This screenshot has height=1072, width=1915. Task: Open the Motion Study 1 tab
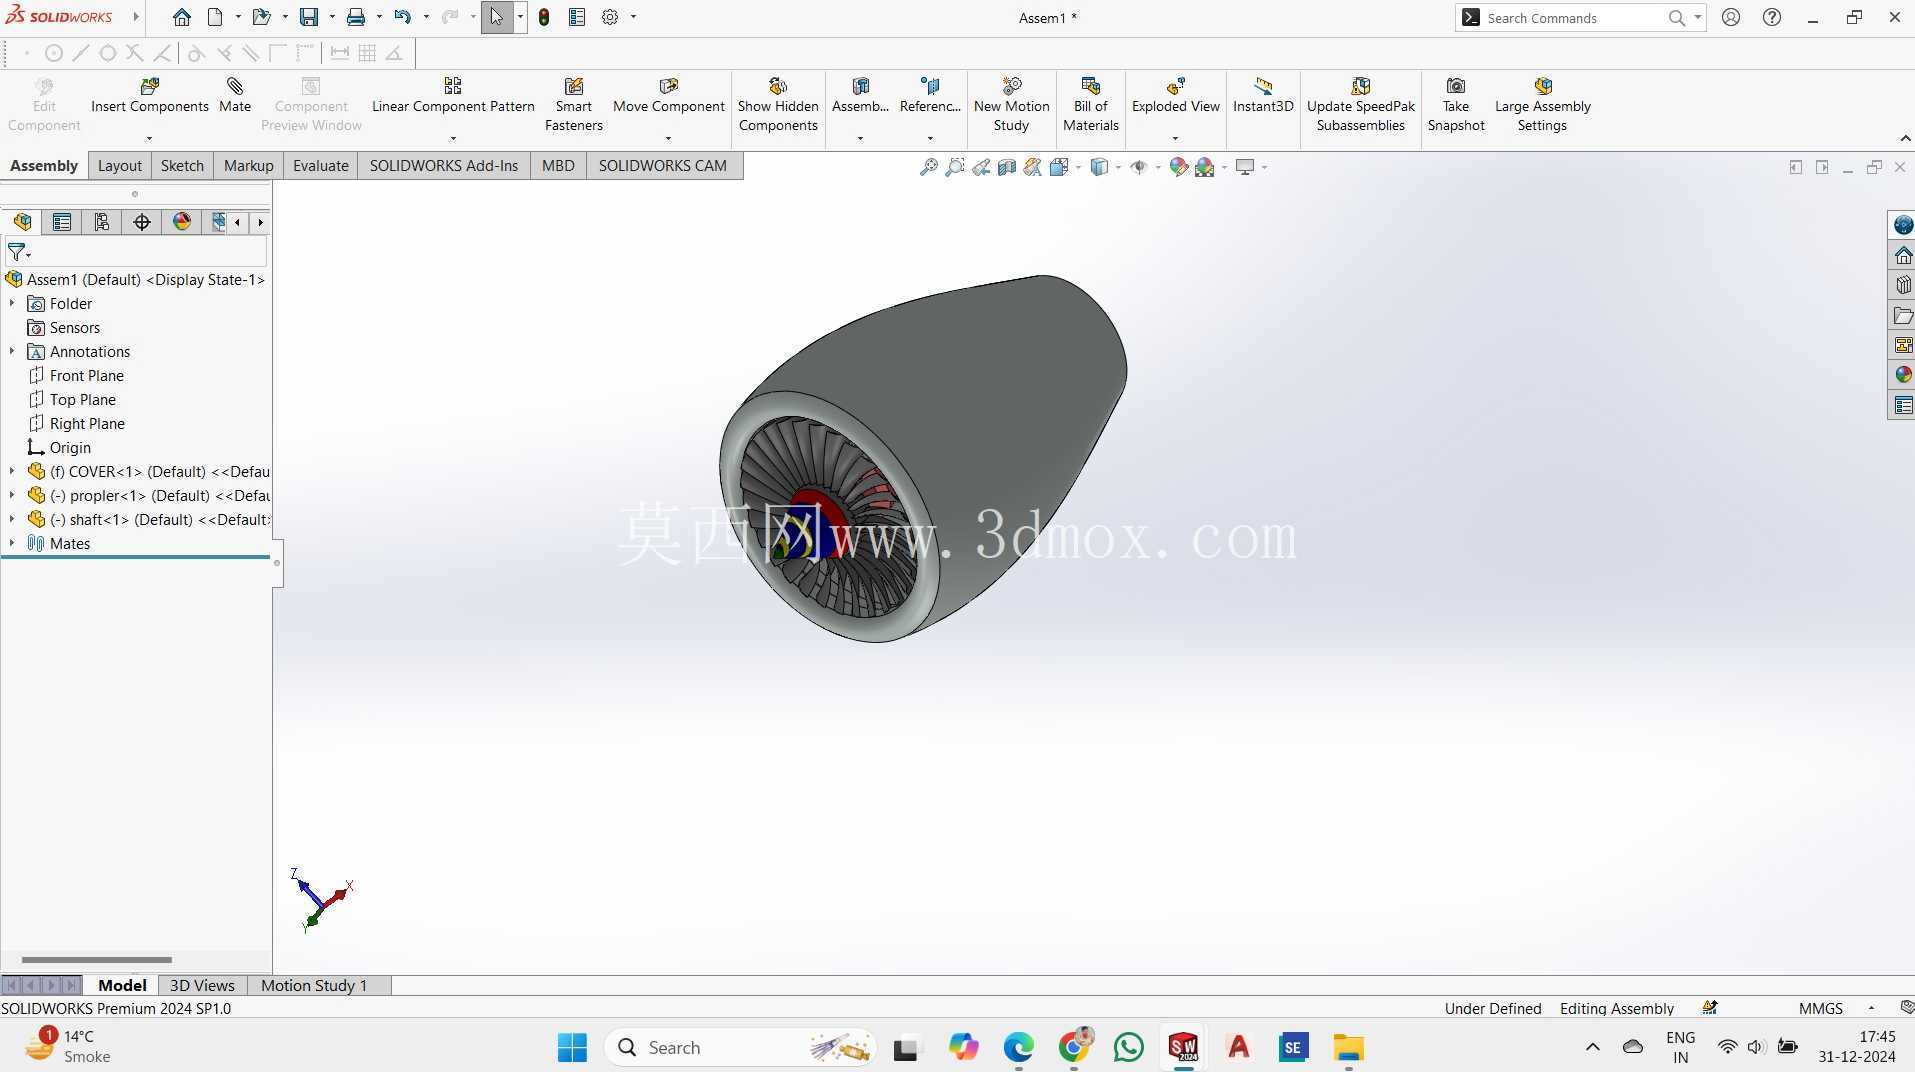pyautogui.click(x=314, y=986)
